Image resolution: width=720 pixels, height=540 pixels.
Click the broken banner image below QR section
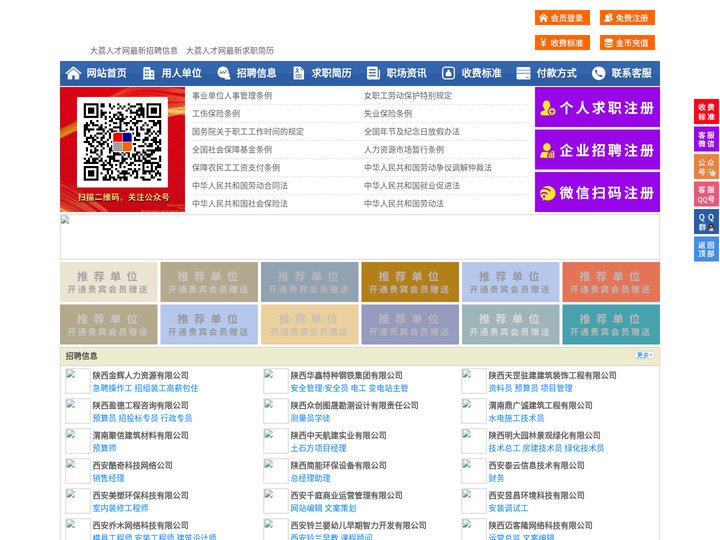point(360,237)
